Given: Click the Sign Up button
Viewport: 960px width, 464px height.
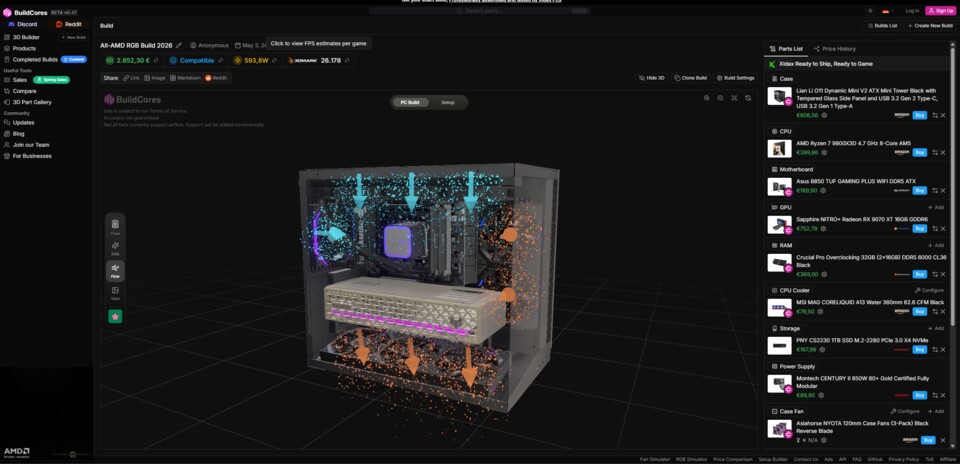Looking at the screenshot, I should tap(940, 11).
